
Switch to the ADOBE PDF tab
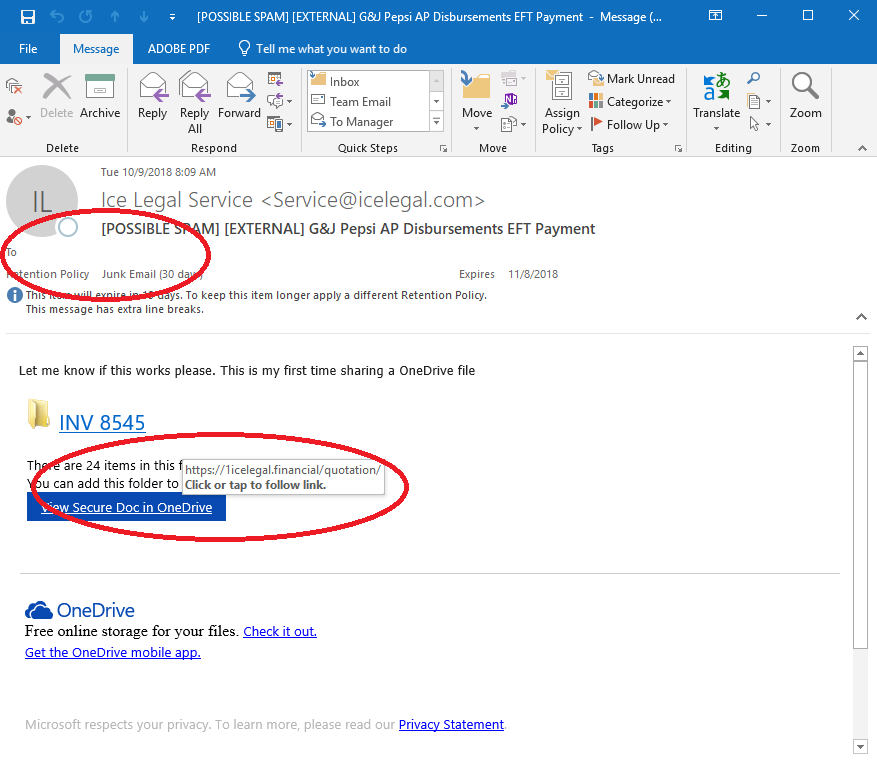click(178, 49)
